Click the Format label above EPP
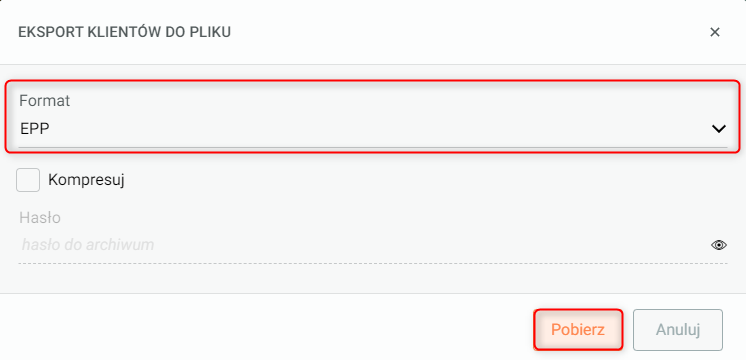Viewport: 746px width, 360px height. [44, 100]
